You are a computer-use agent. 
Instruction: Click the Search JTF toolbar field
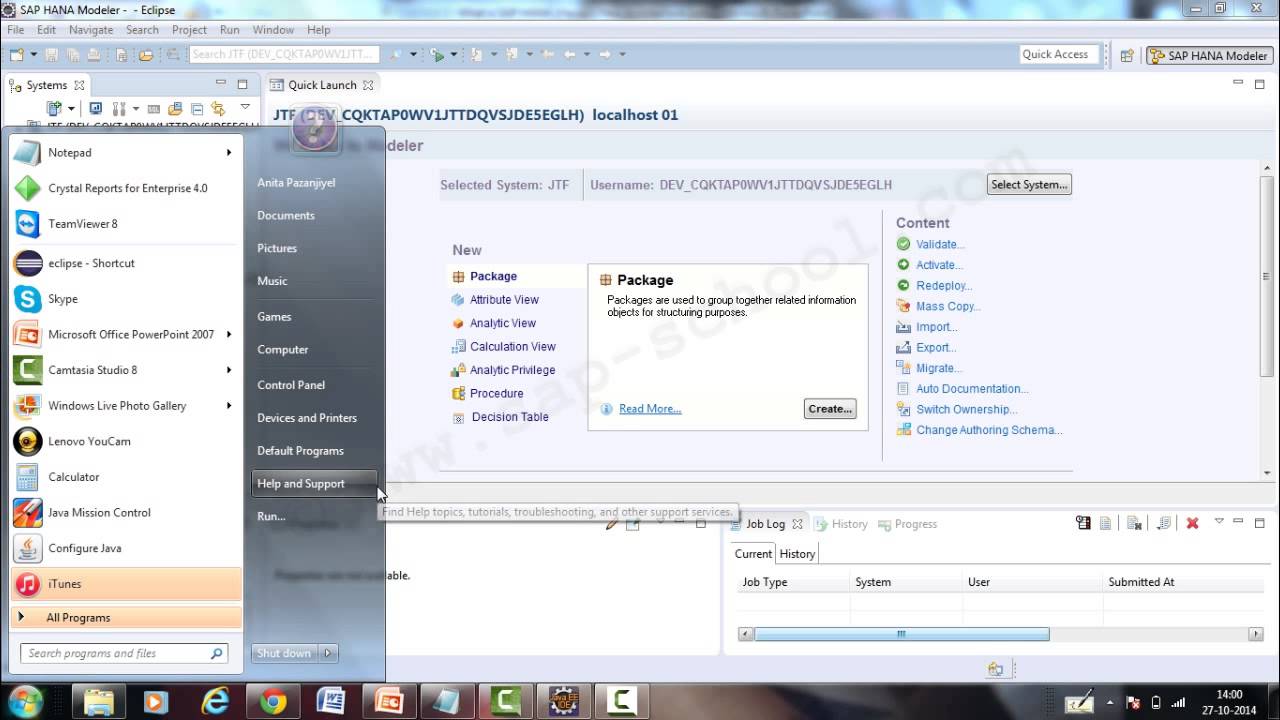[284, 54]
